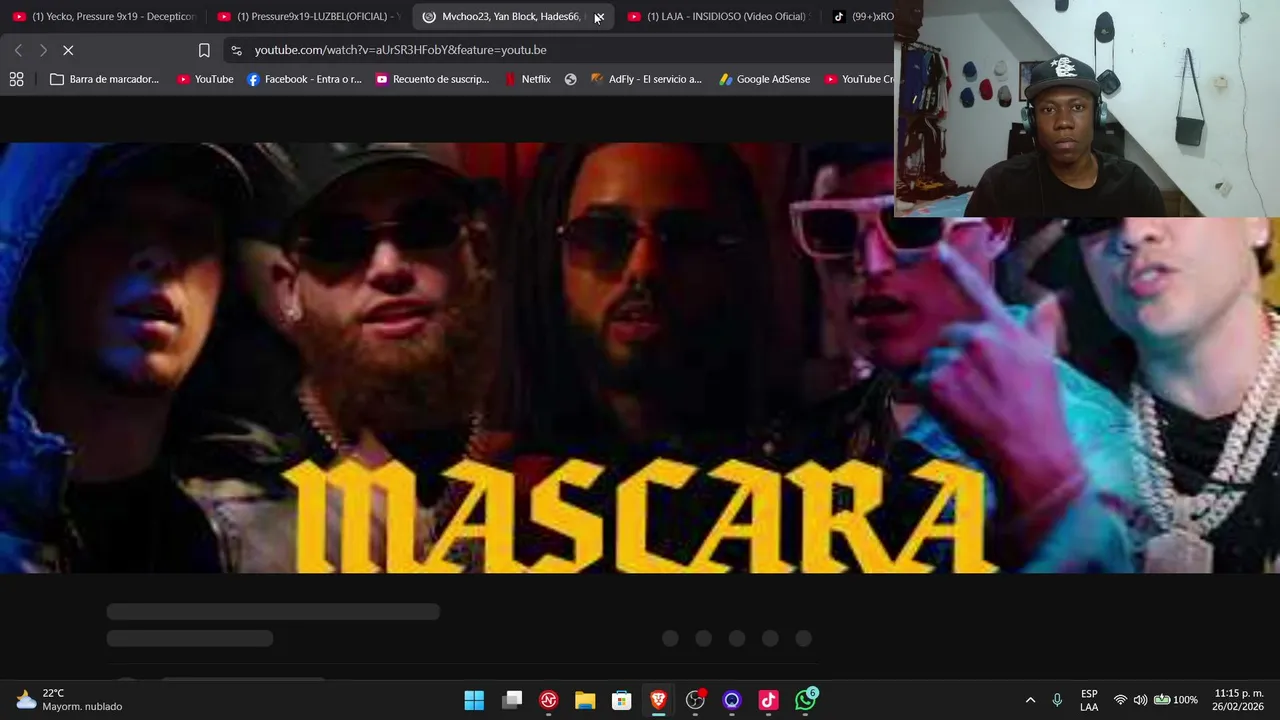Open the Windows Start menu

[x=474, y=700]
